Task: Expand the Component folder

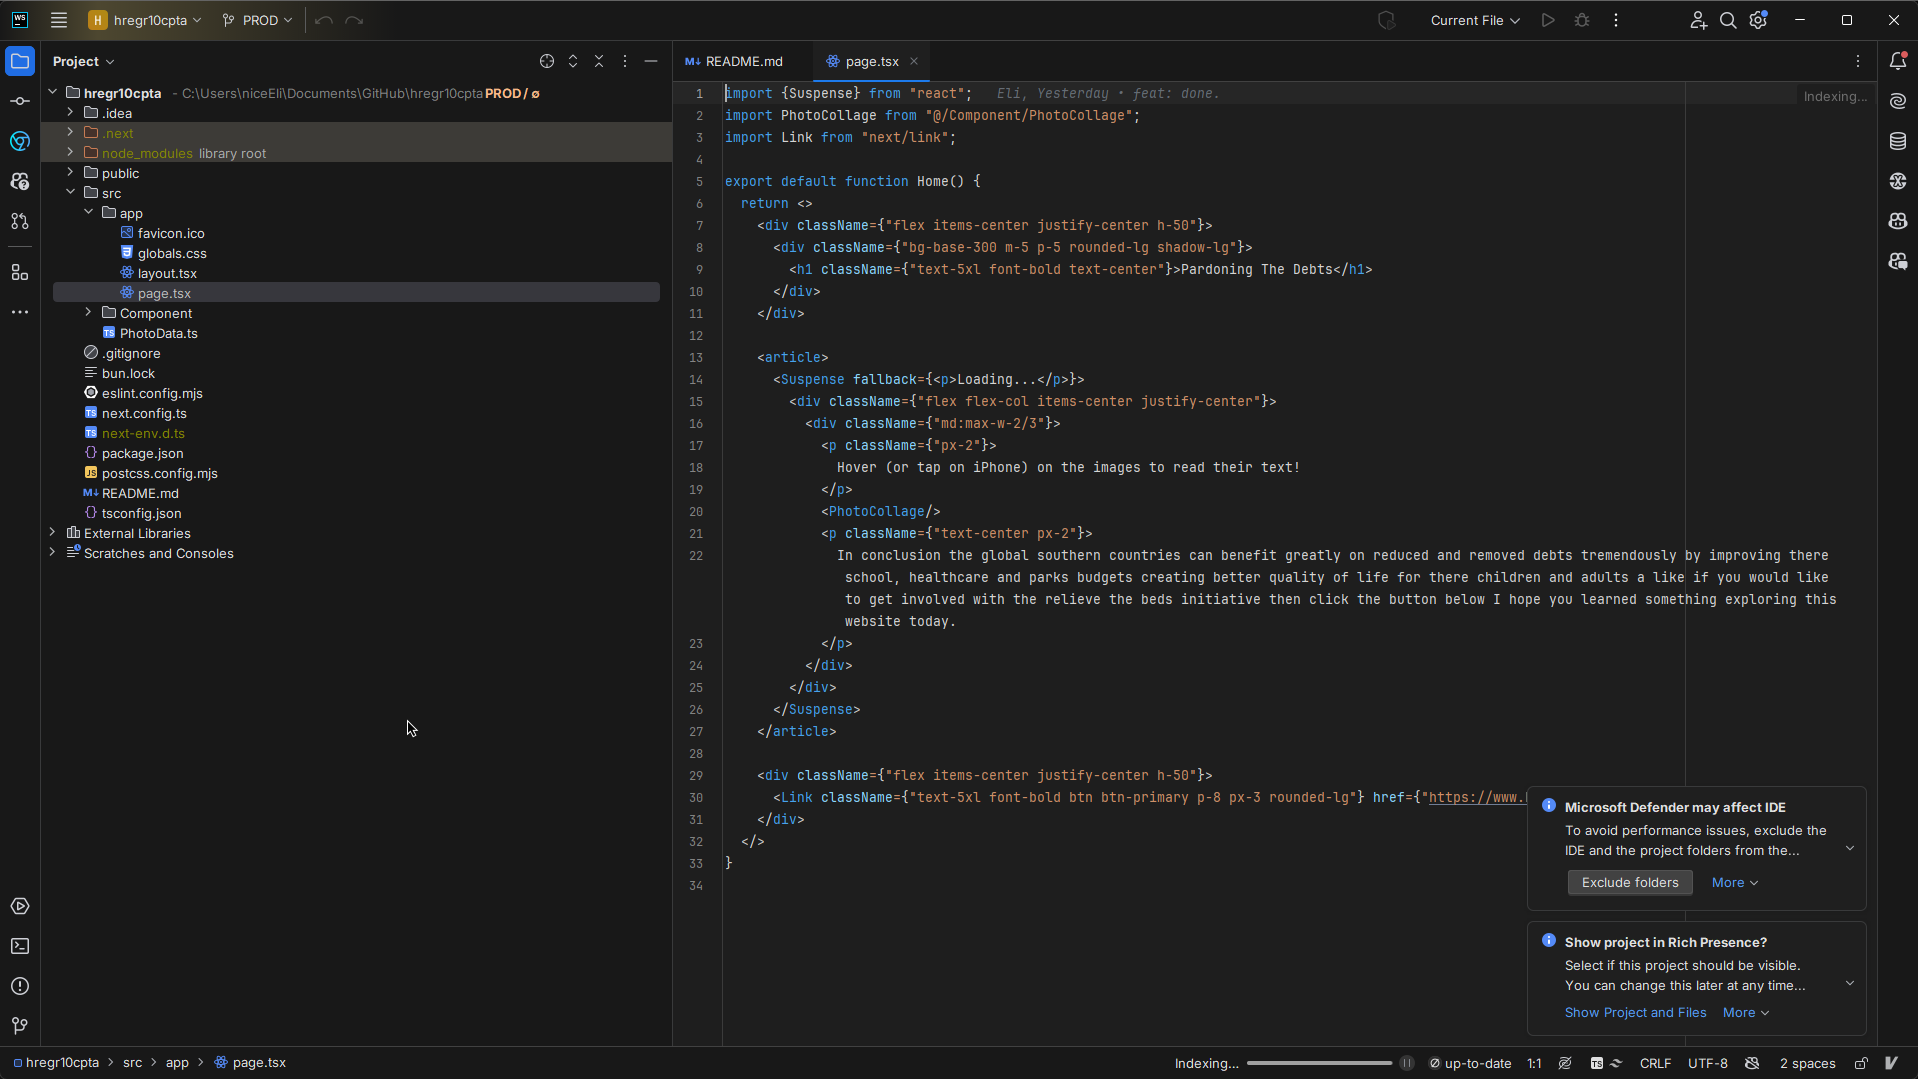Action: (89, 313)
